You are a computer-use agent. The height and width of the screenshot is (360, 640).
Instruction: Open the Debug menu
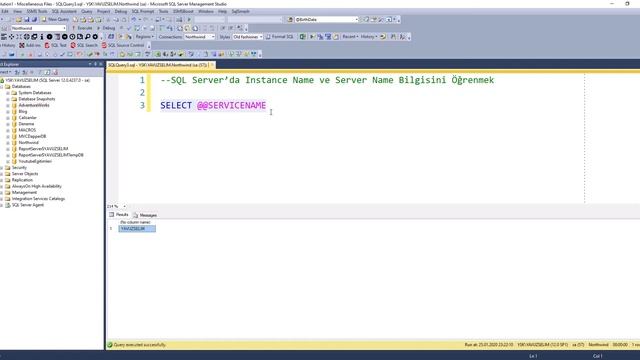point(120,11)
